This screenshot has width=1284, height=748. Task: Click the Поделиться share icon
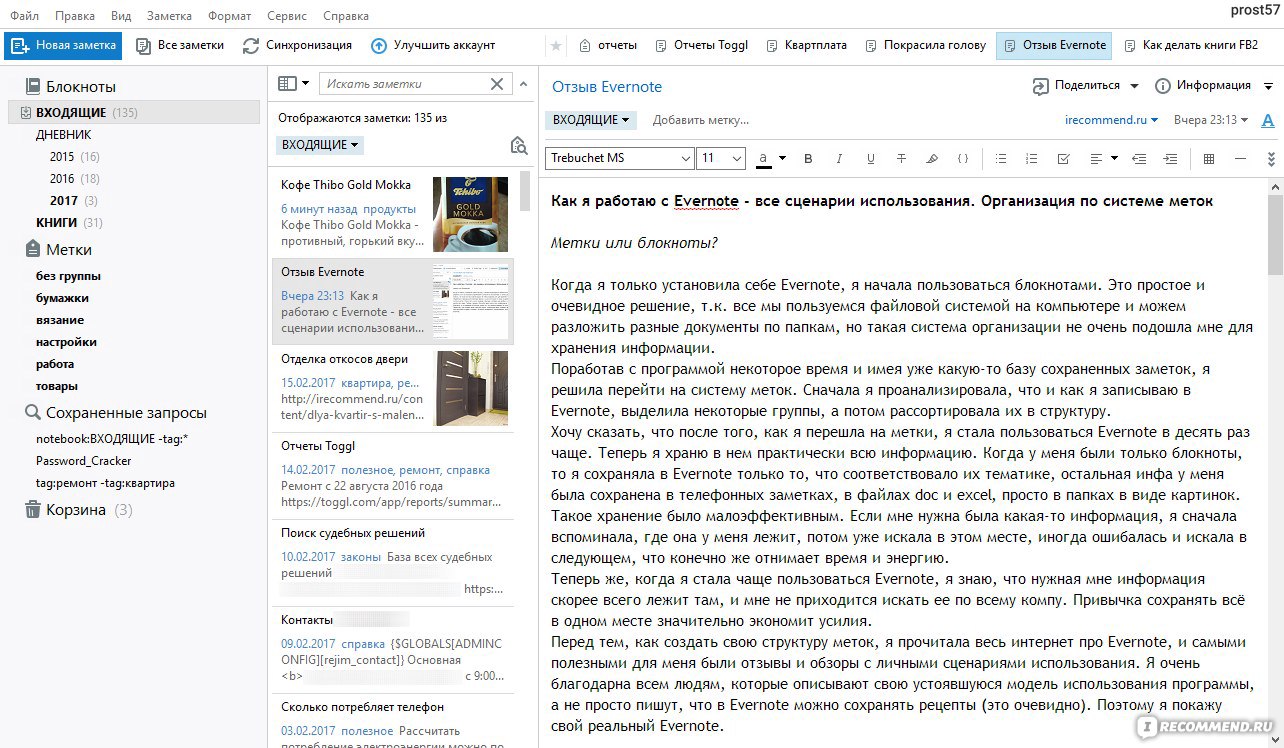click(x=1041, y=86)
